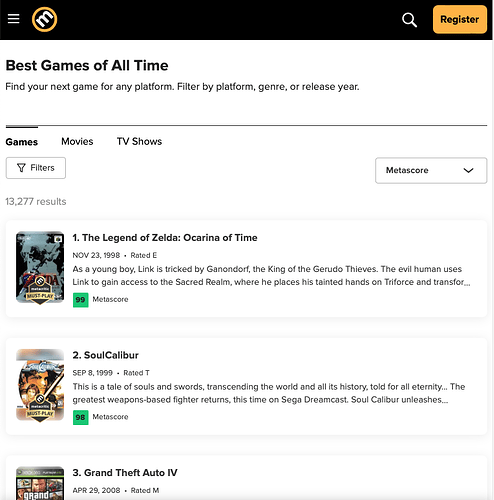
Task: Click the Metacritic logo
Action: (x=44, y=19)
